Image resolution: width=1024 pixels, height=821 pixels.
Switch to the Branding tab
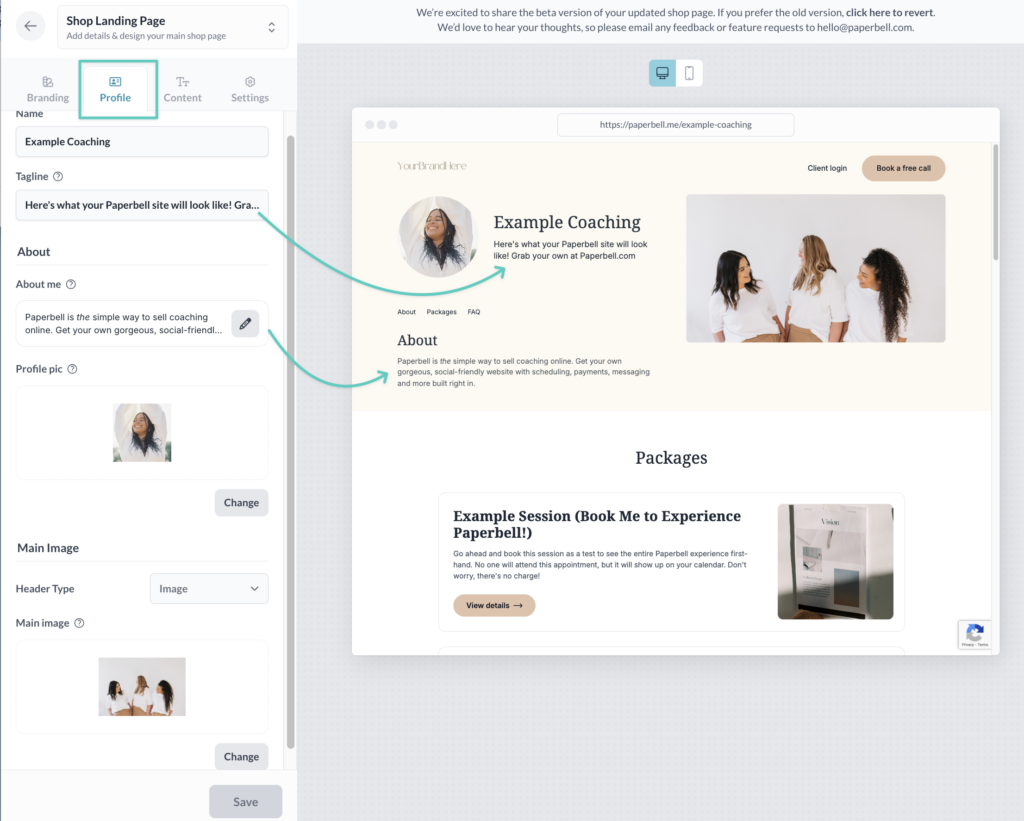coord(48,90)
